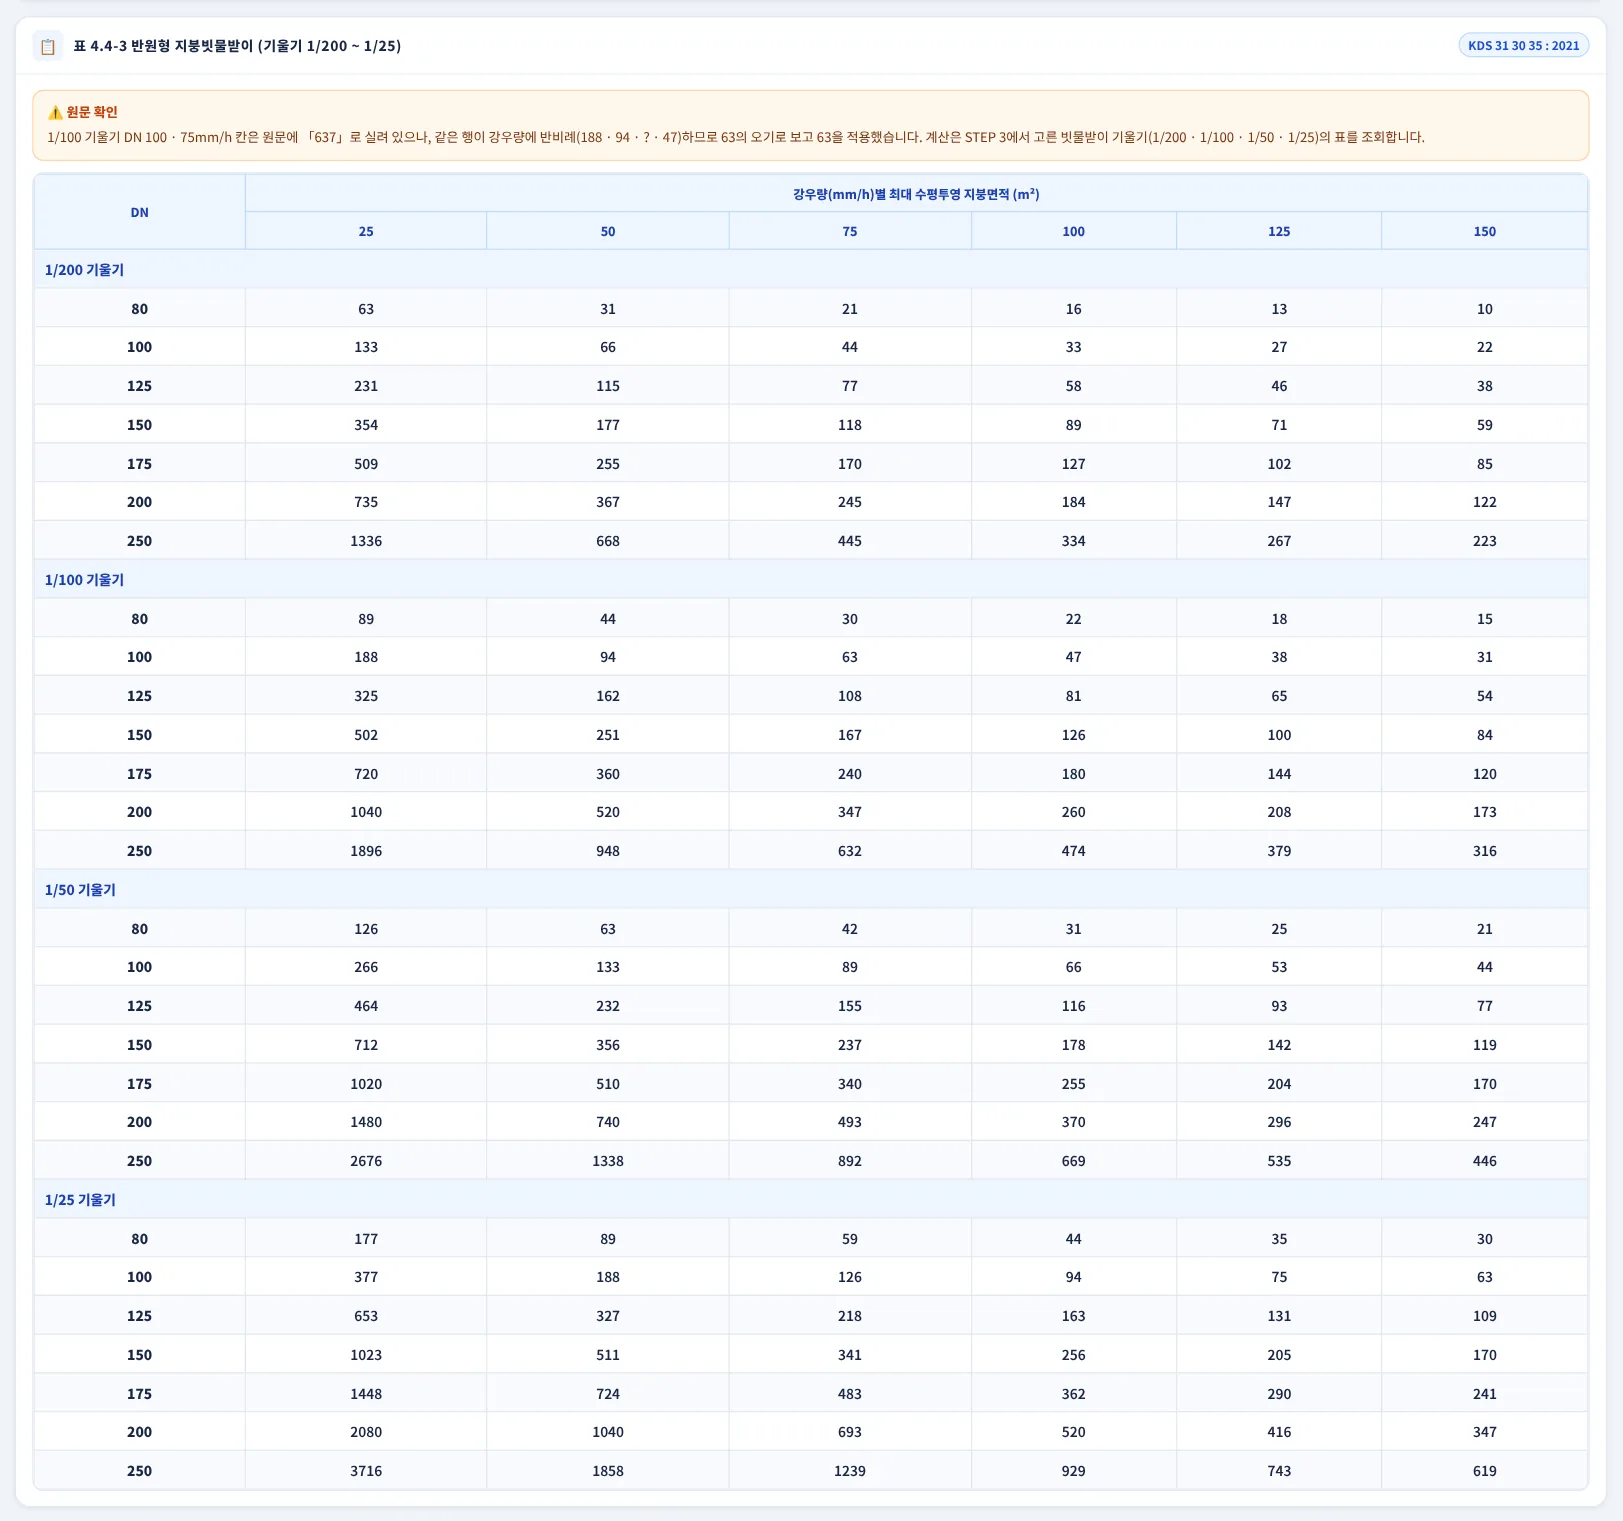Click the cell with value 1448
This screenshot has height=1521, width=1623.
[x=366, y=1394]
